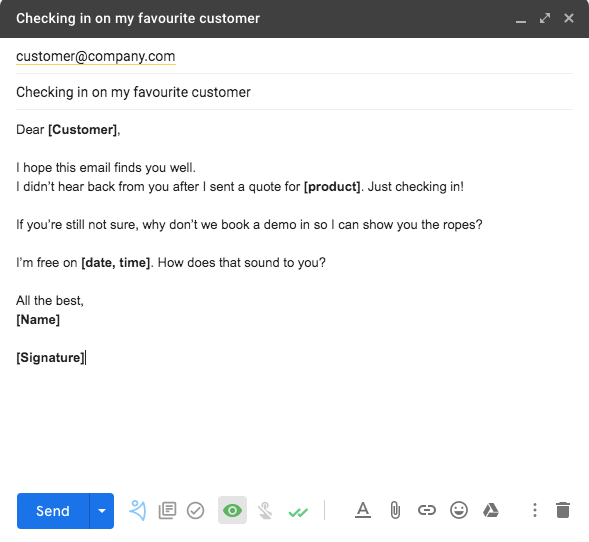Toggle the green eye tracking icon
The width and height of the screenshot is (589, 542).
coord(233,510)
